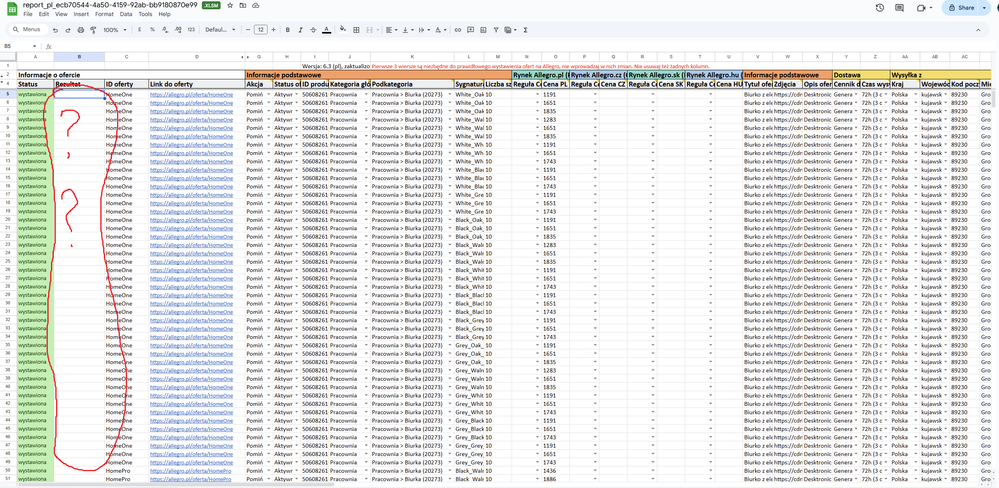999x488 pixels.
Task: Open the Data menu
Action: click(x=126, y=14)
